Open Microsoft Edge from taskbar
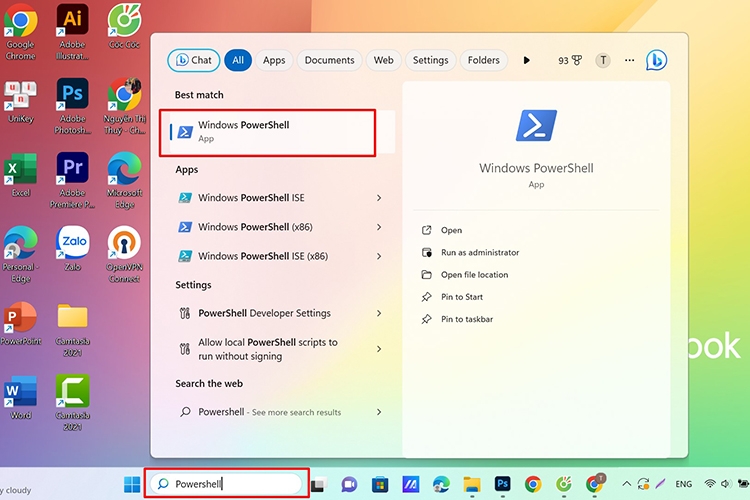 tap(441, 485)
